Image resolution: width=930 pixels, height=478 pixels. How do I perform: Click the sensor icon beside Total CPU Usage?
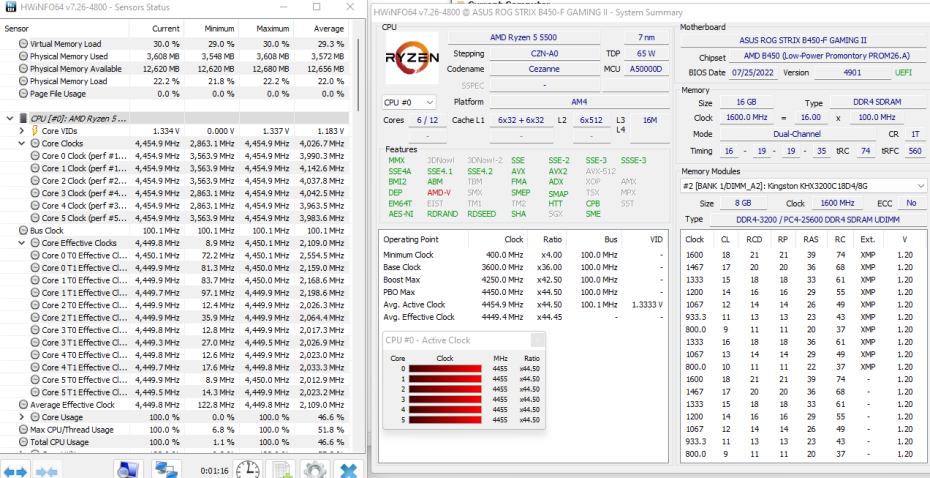pos(23,442)
